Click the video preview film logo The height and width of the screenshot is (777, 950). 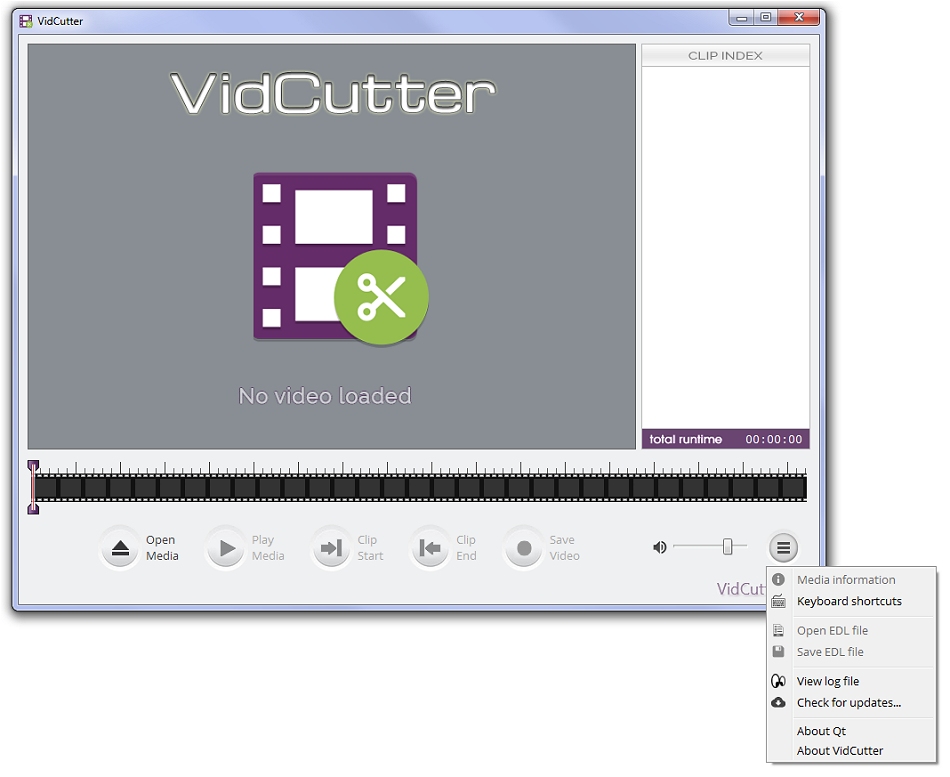(x=340, y=259)
